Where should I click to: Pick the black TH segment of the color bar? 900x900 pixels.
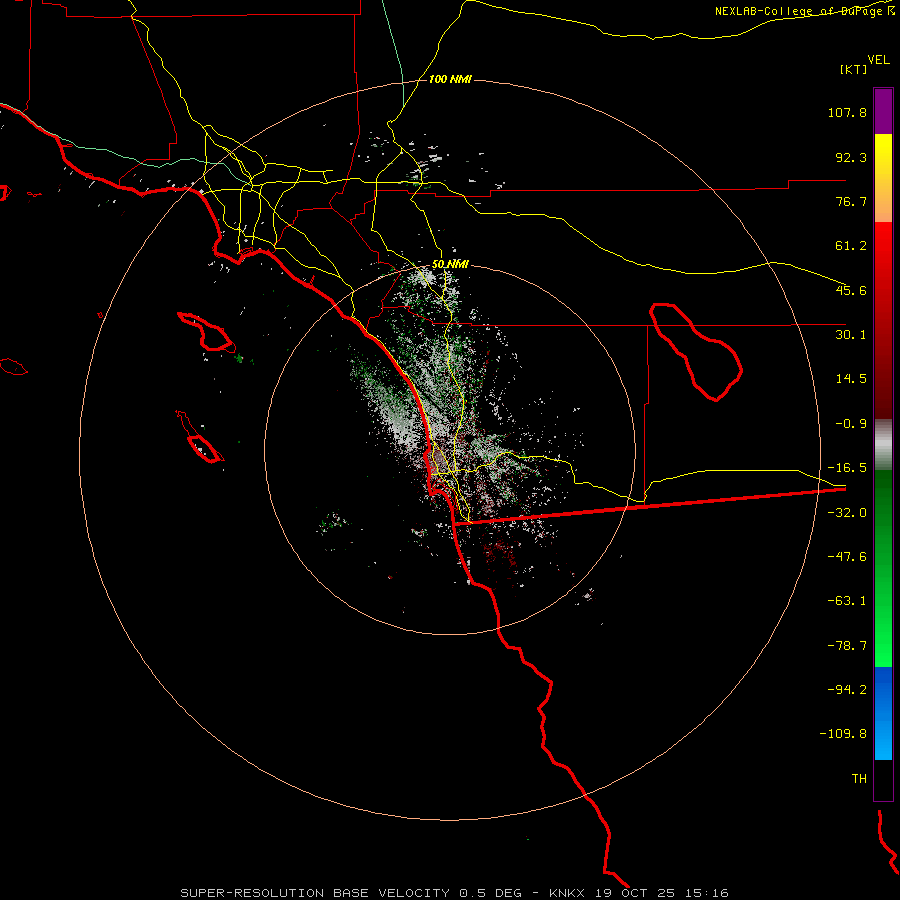click(883, 779)
